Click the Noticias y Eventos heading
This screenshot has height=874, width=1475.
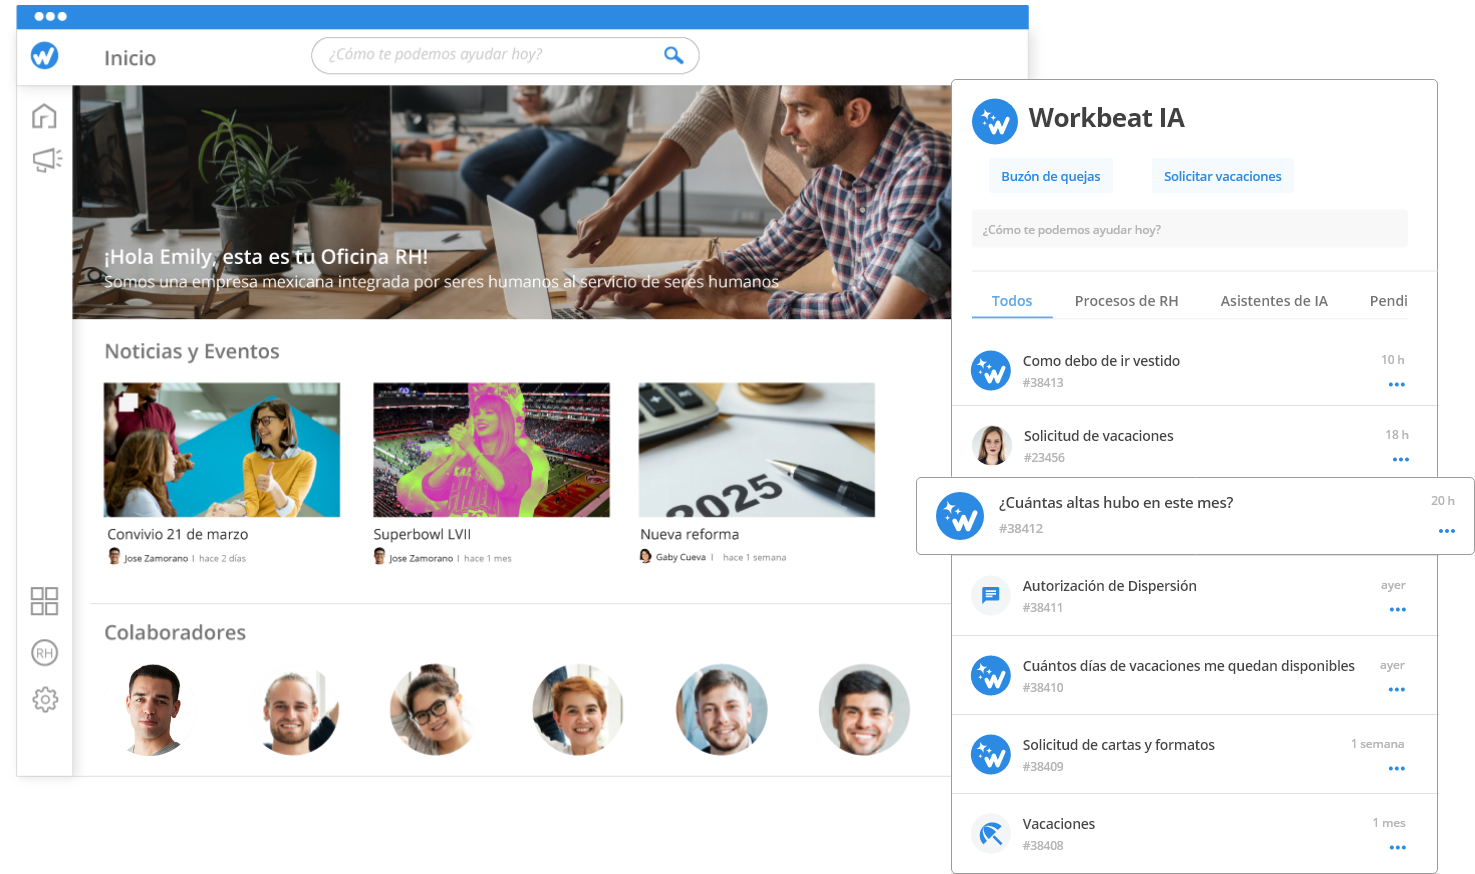pos(192,351)
